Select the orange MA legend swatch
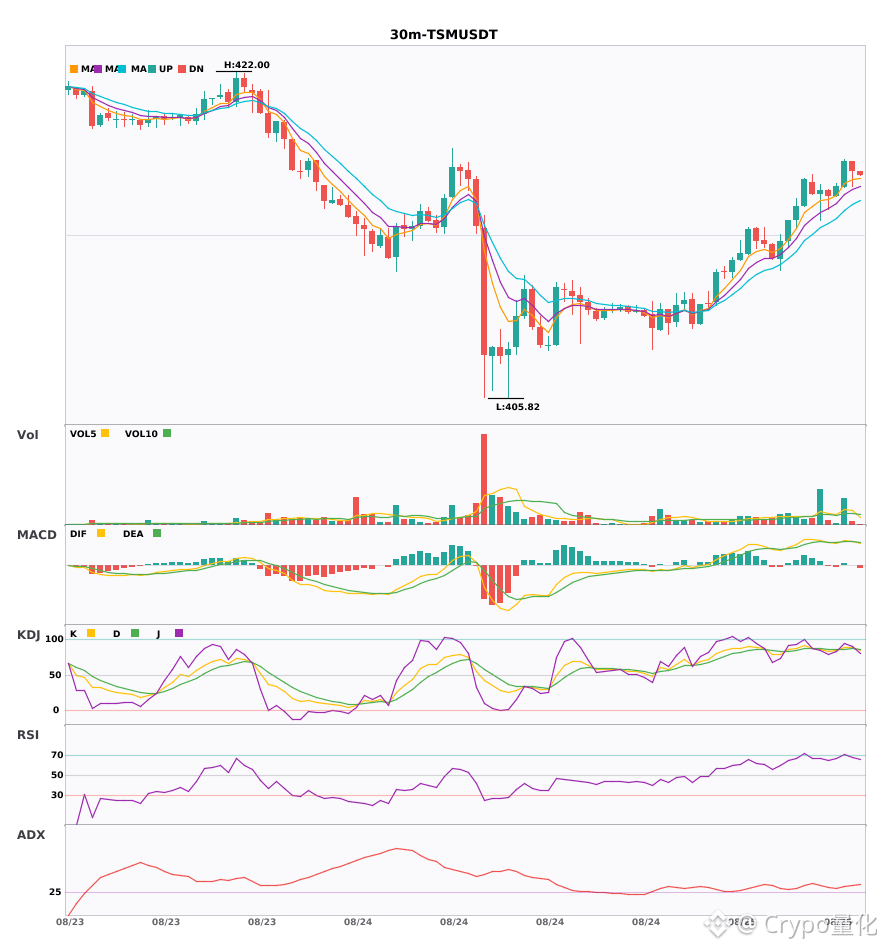Image resolution: width=885 pixels, height=950 pixels. 74,69
